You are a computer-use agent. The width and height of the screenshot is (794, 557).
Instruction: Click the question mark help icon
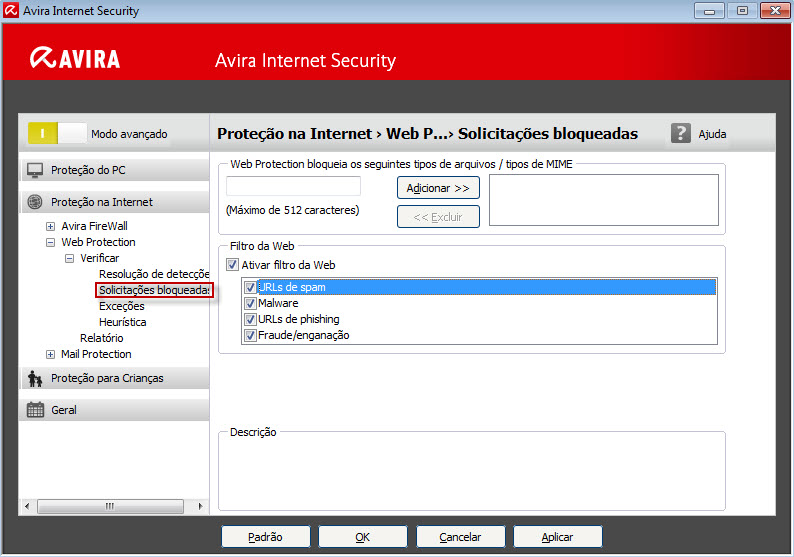tap(681, 134)
